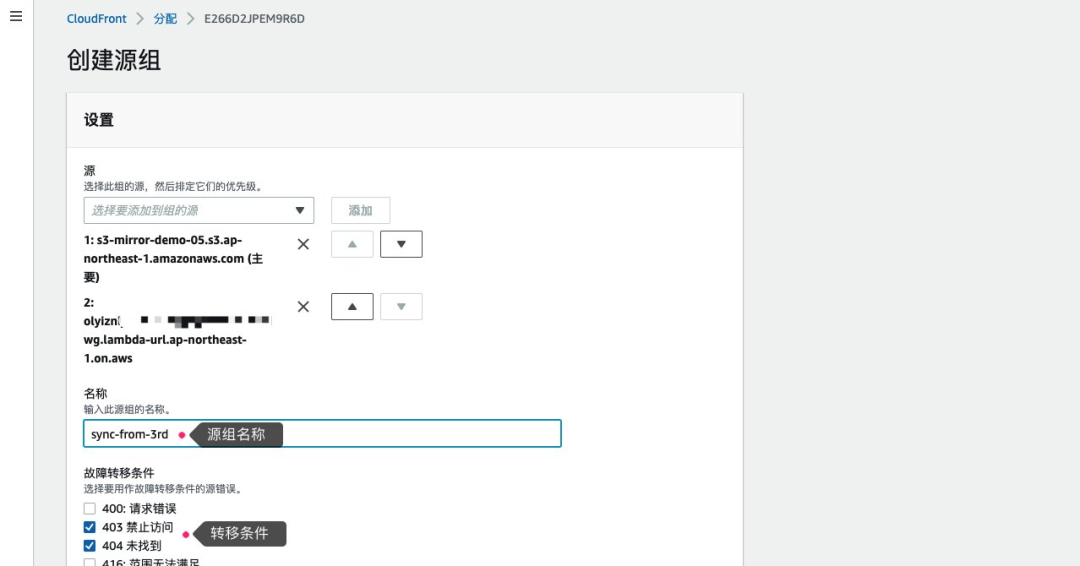
Task: Remove the s3-mirror-demo-05 origin
Action: [304, 244]
